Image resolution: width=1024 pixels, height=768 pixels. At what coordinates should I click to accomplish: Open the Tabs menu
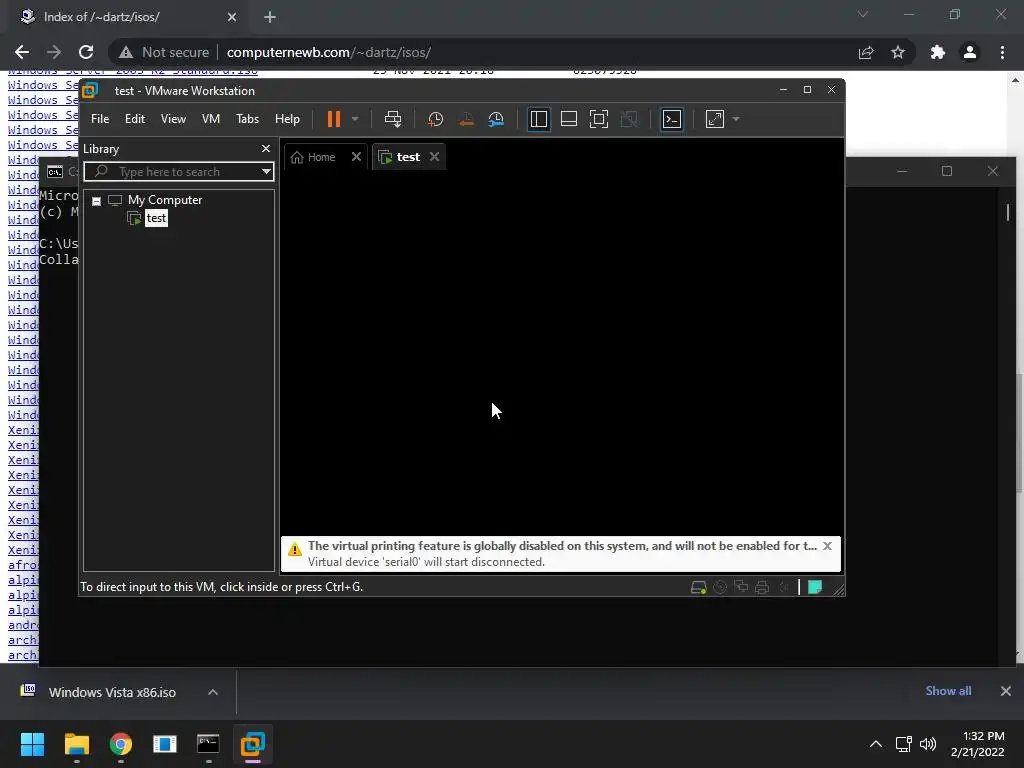pyautogui.click(x=248, y=119)
